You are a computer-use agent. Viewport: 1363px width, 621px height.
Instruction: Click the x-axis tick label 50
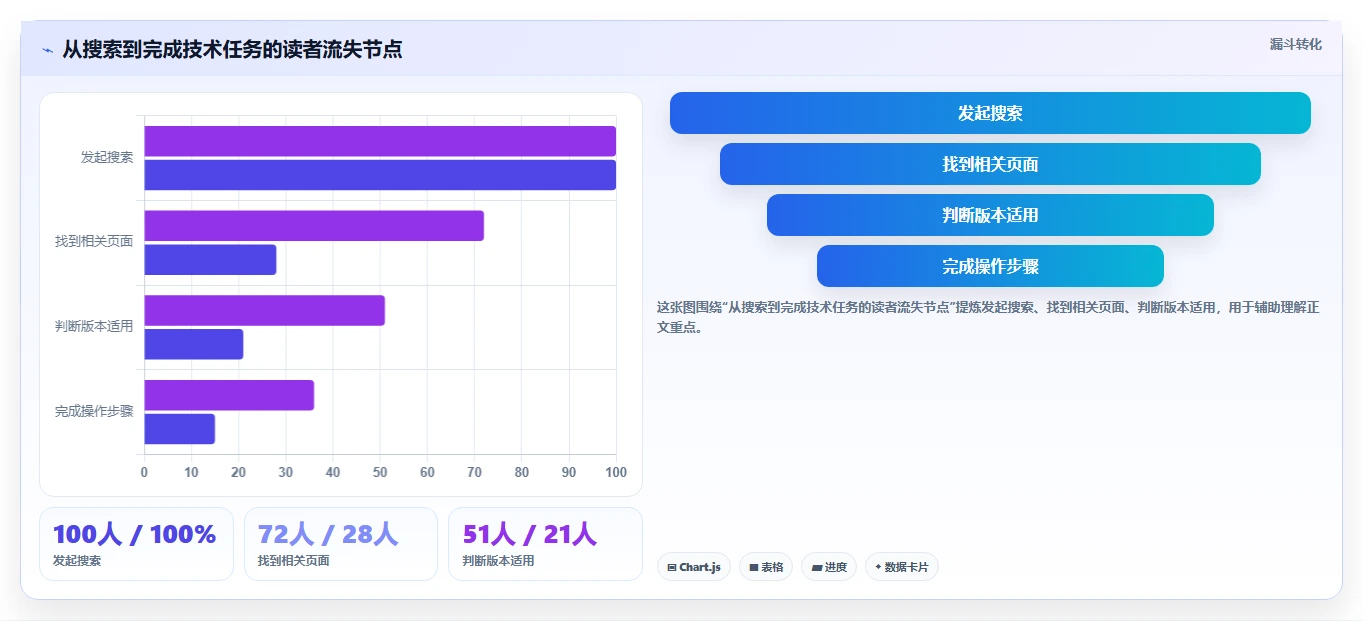click(380, 472)
